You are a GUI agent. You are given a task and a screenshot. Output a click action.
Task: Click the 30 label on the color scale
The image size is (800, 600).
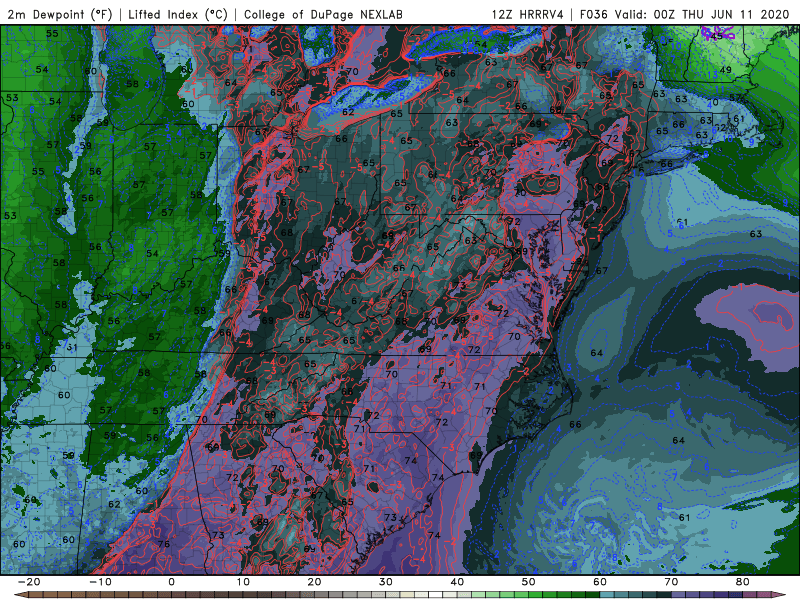[386, 582]
